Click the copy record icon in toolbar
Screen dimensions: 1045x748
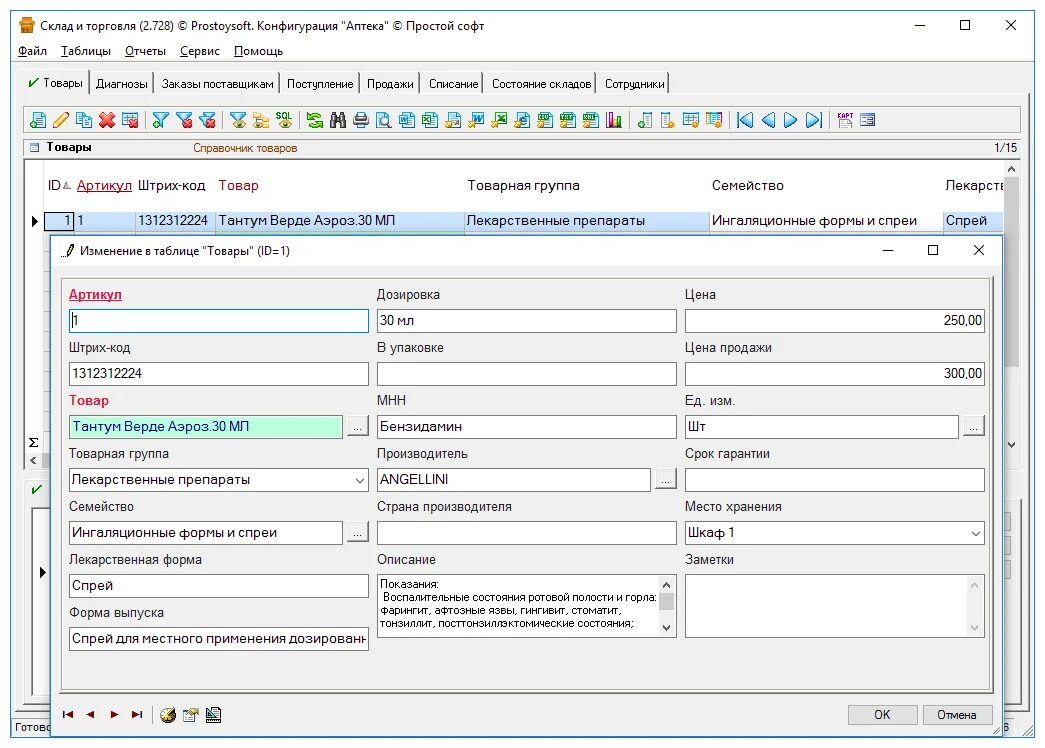click(x=84, y=120)
